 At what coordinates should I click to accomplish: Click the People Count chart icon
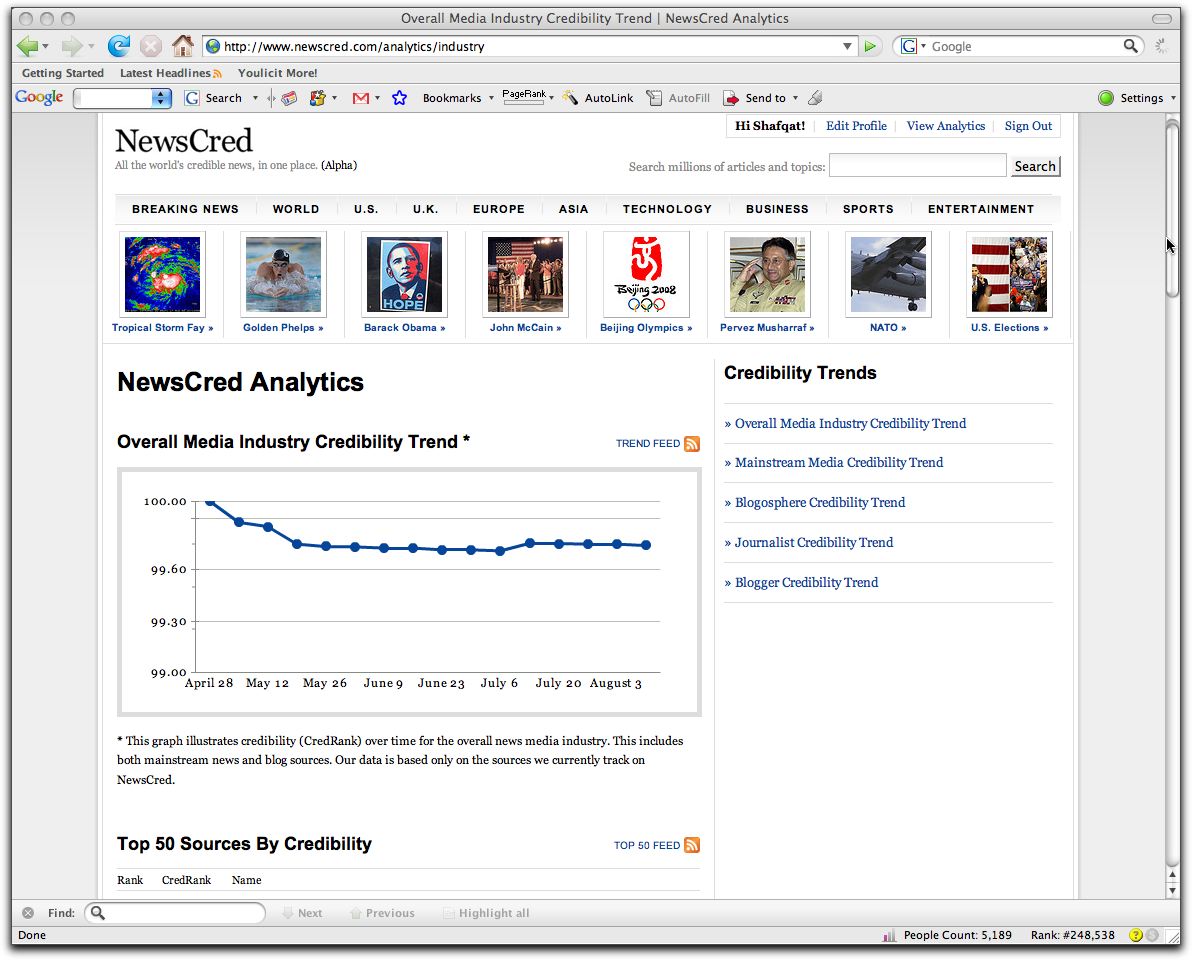[x=889, y=936]
